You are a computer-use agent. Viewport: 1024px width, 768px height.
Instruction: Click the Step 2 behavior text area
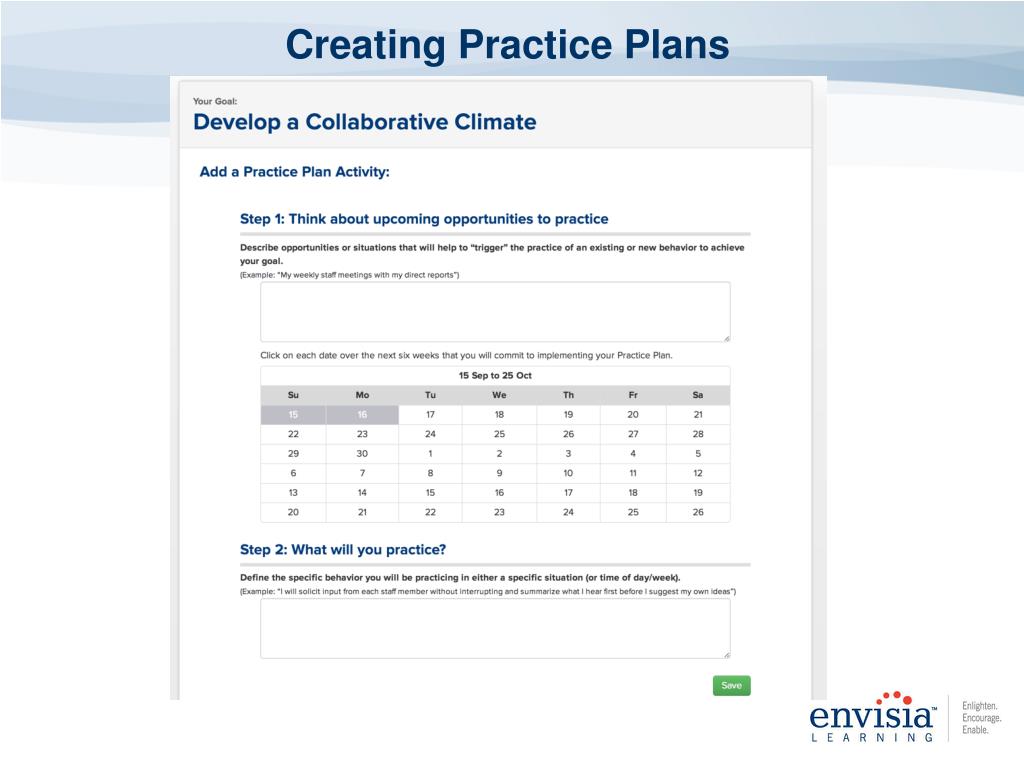point(495,628)
